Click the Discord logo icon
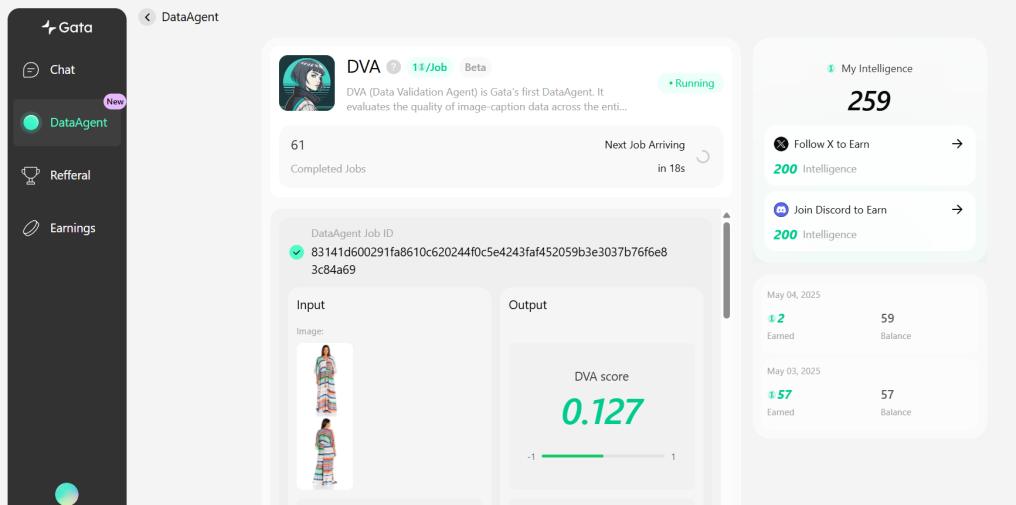Image resolution: width=1016 pixels, height=505 pixels. 781,209
